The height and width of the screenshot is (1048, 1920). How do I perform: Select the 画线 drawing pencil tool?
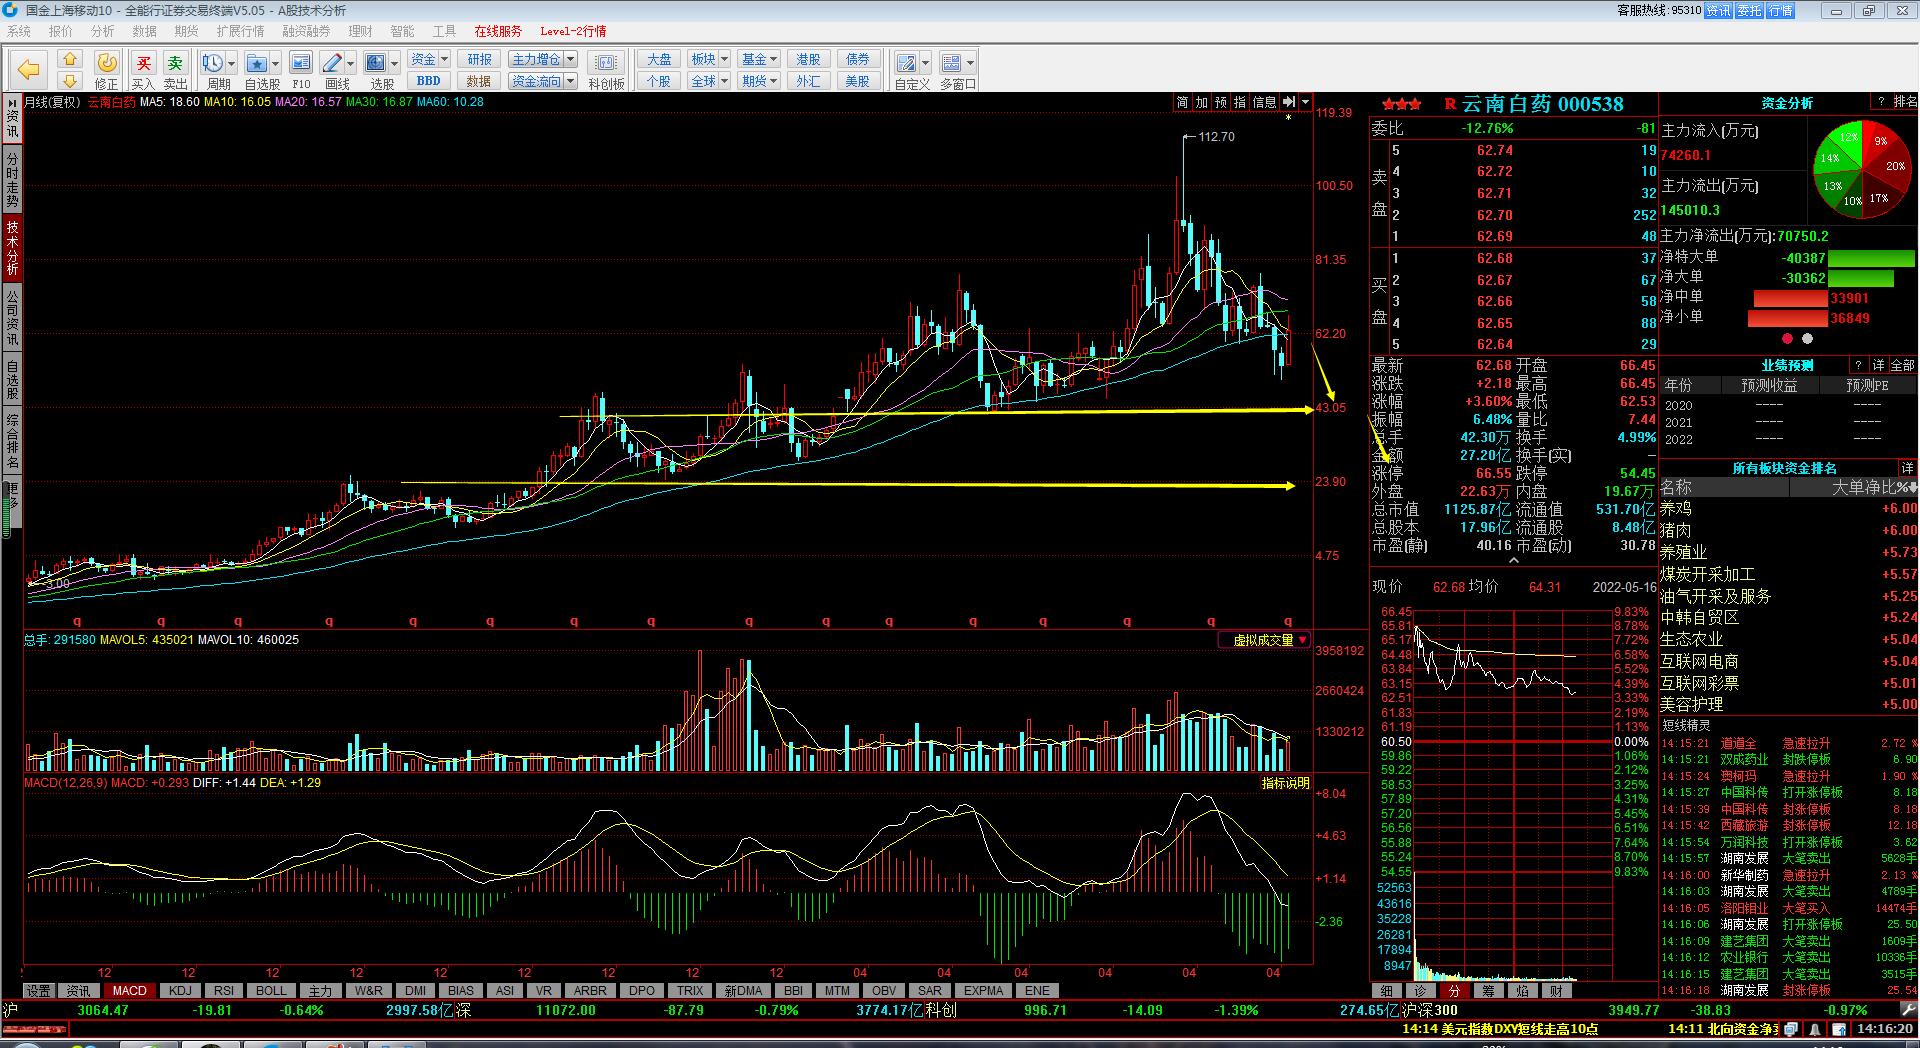pyautogui.click(x=333, y=64)
